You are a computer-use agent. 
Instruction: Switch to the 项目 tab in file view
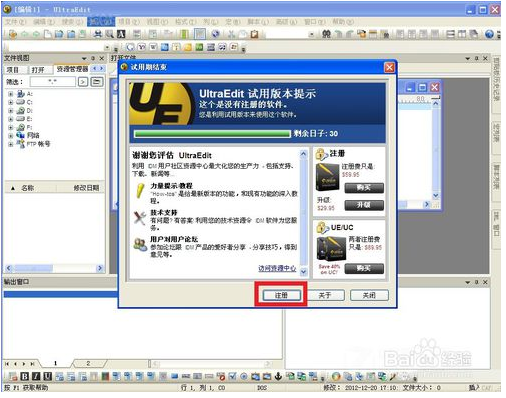(x=13, y=69)
